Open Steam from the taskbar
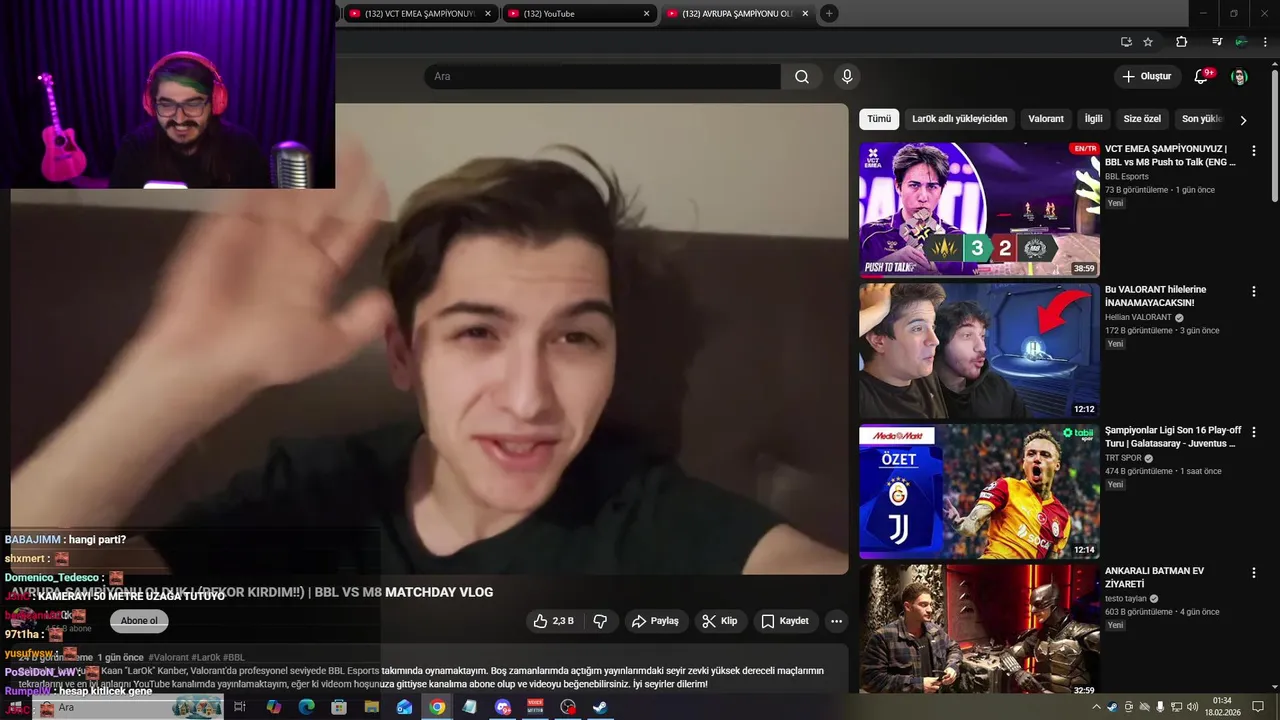The image size is (1280, 720). pyautogui.click(x=600, y=707)
